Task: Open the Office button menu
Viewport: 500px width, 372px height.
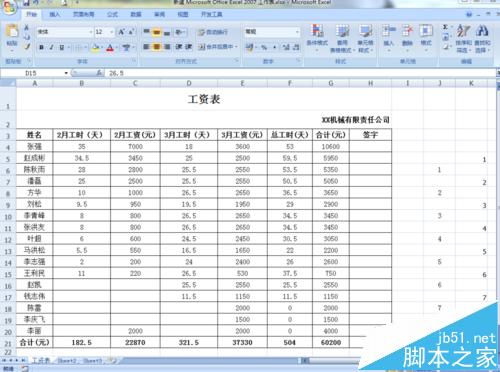Action: click(9, 7)
